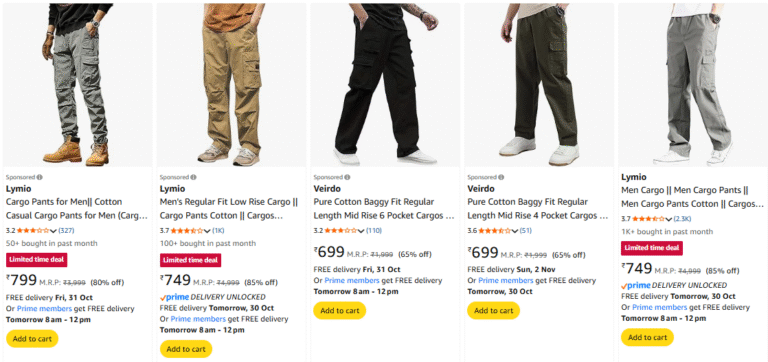
Task: Open the khaki cargo pants product image
Action: [231, 85]
